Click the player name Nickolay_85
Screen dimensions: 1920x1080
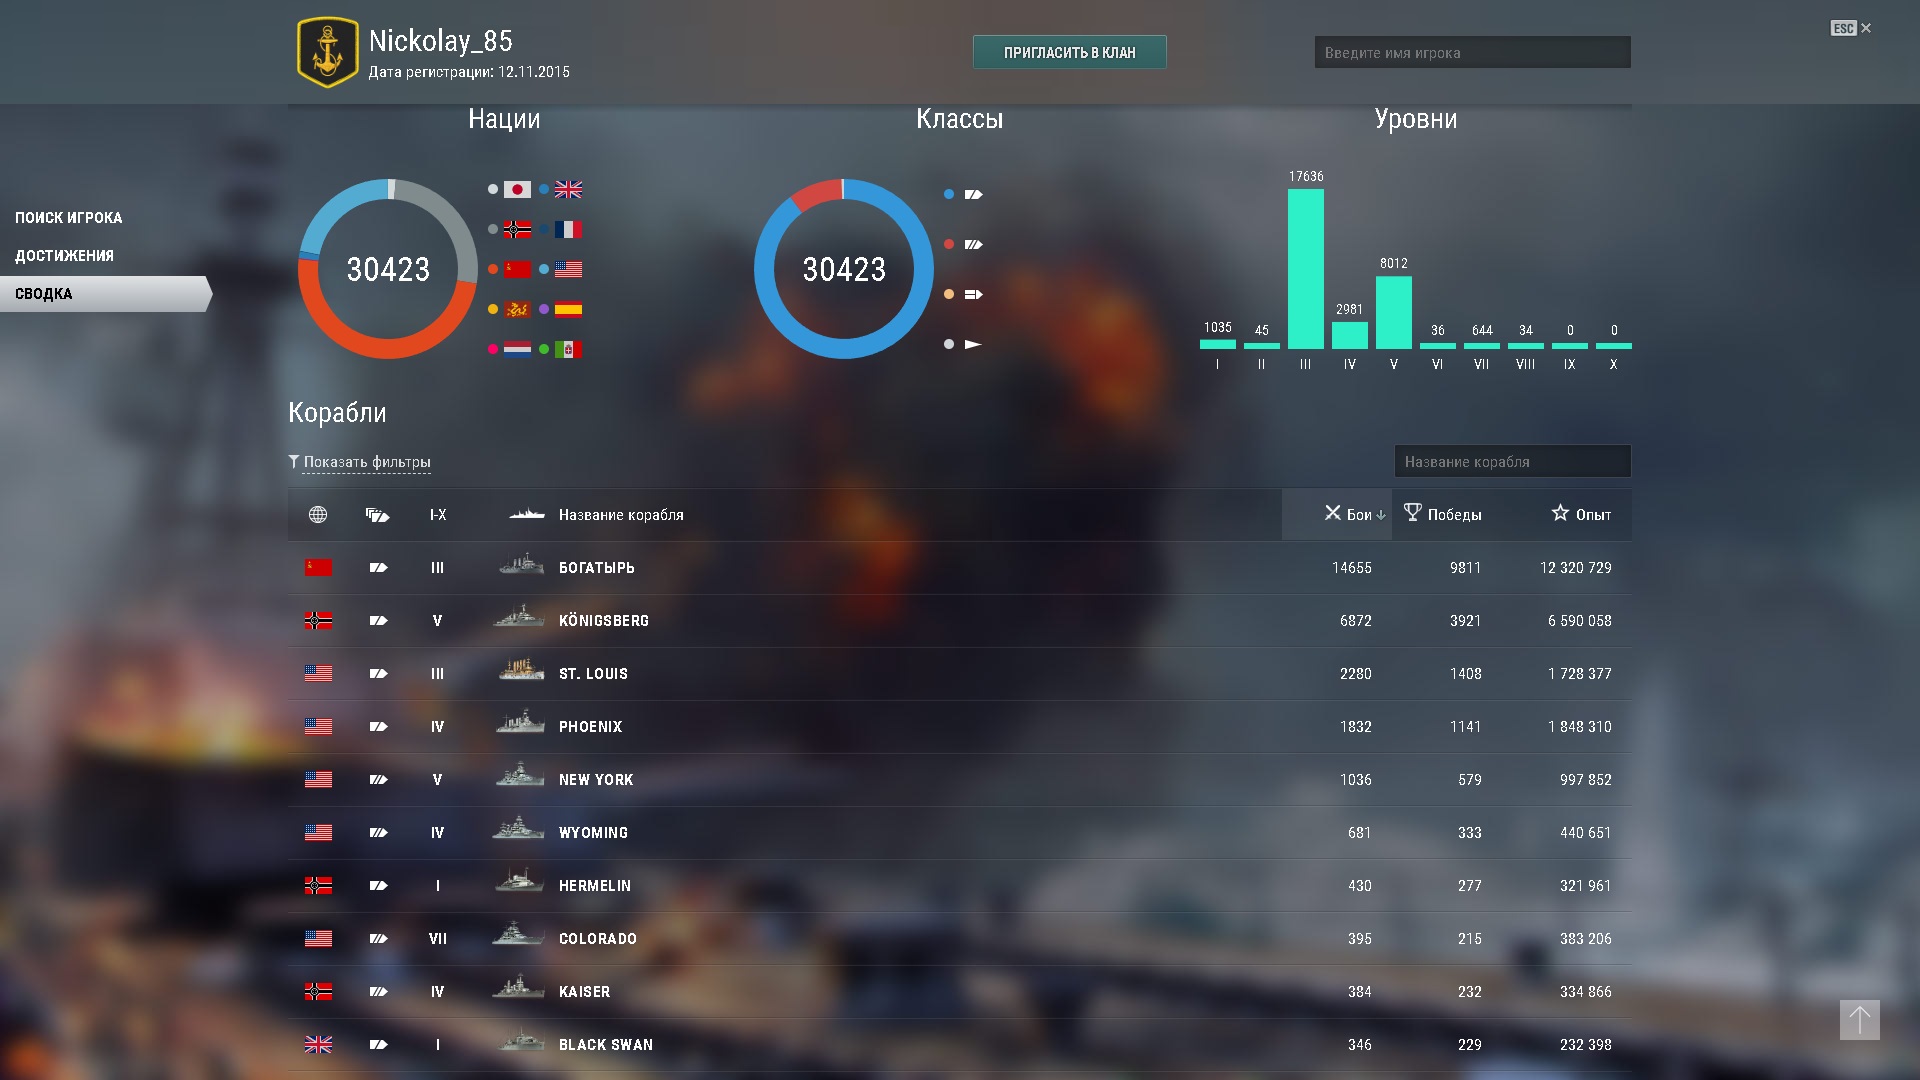coord(441,41)
